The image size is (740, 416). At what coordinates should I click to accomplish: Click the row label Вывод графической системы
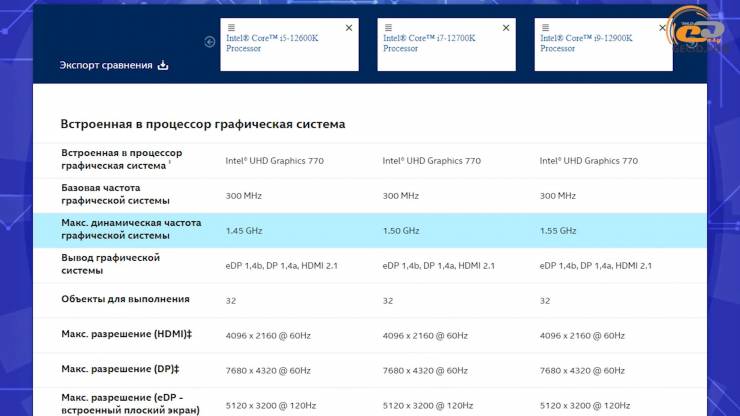110,264
